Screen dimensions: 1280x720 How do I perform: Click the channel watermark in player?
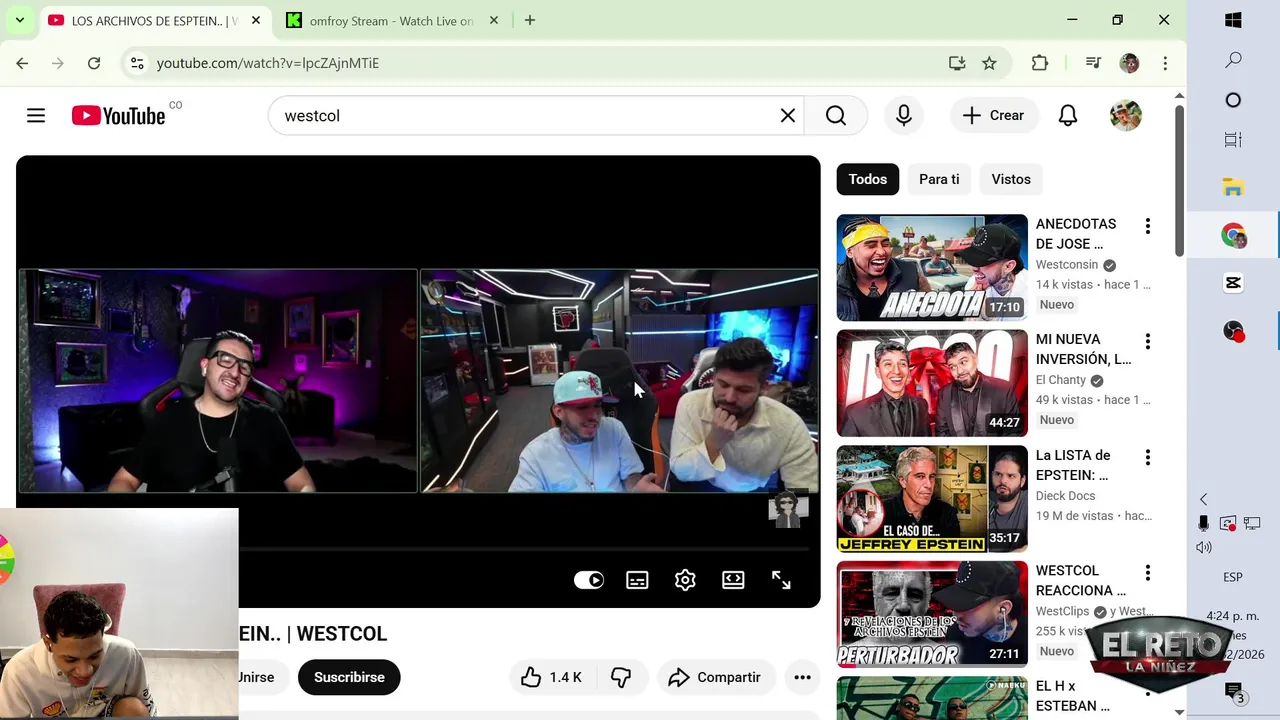click(788, 510)
